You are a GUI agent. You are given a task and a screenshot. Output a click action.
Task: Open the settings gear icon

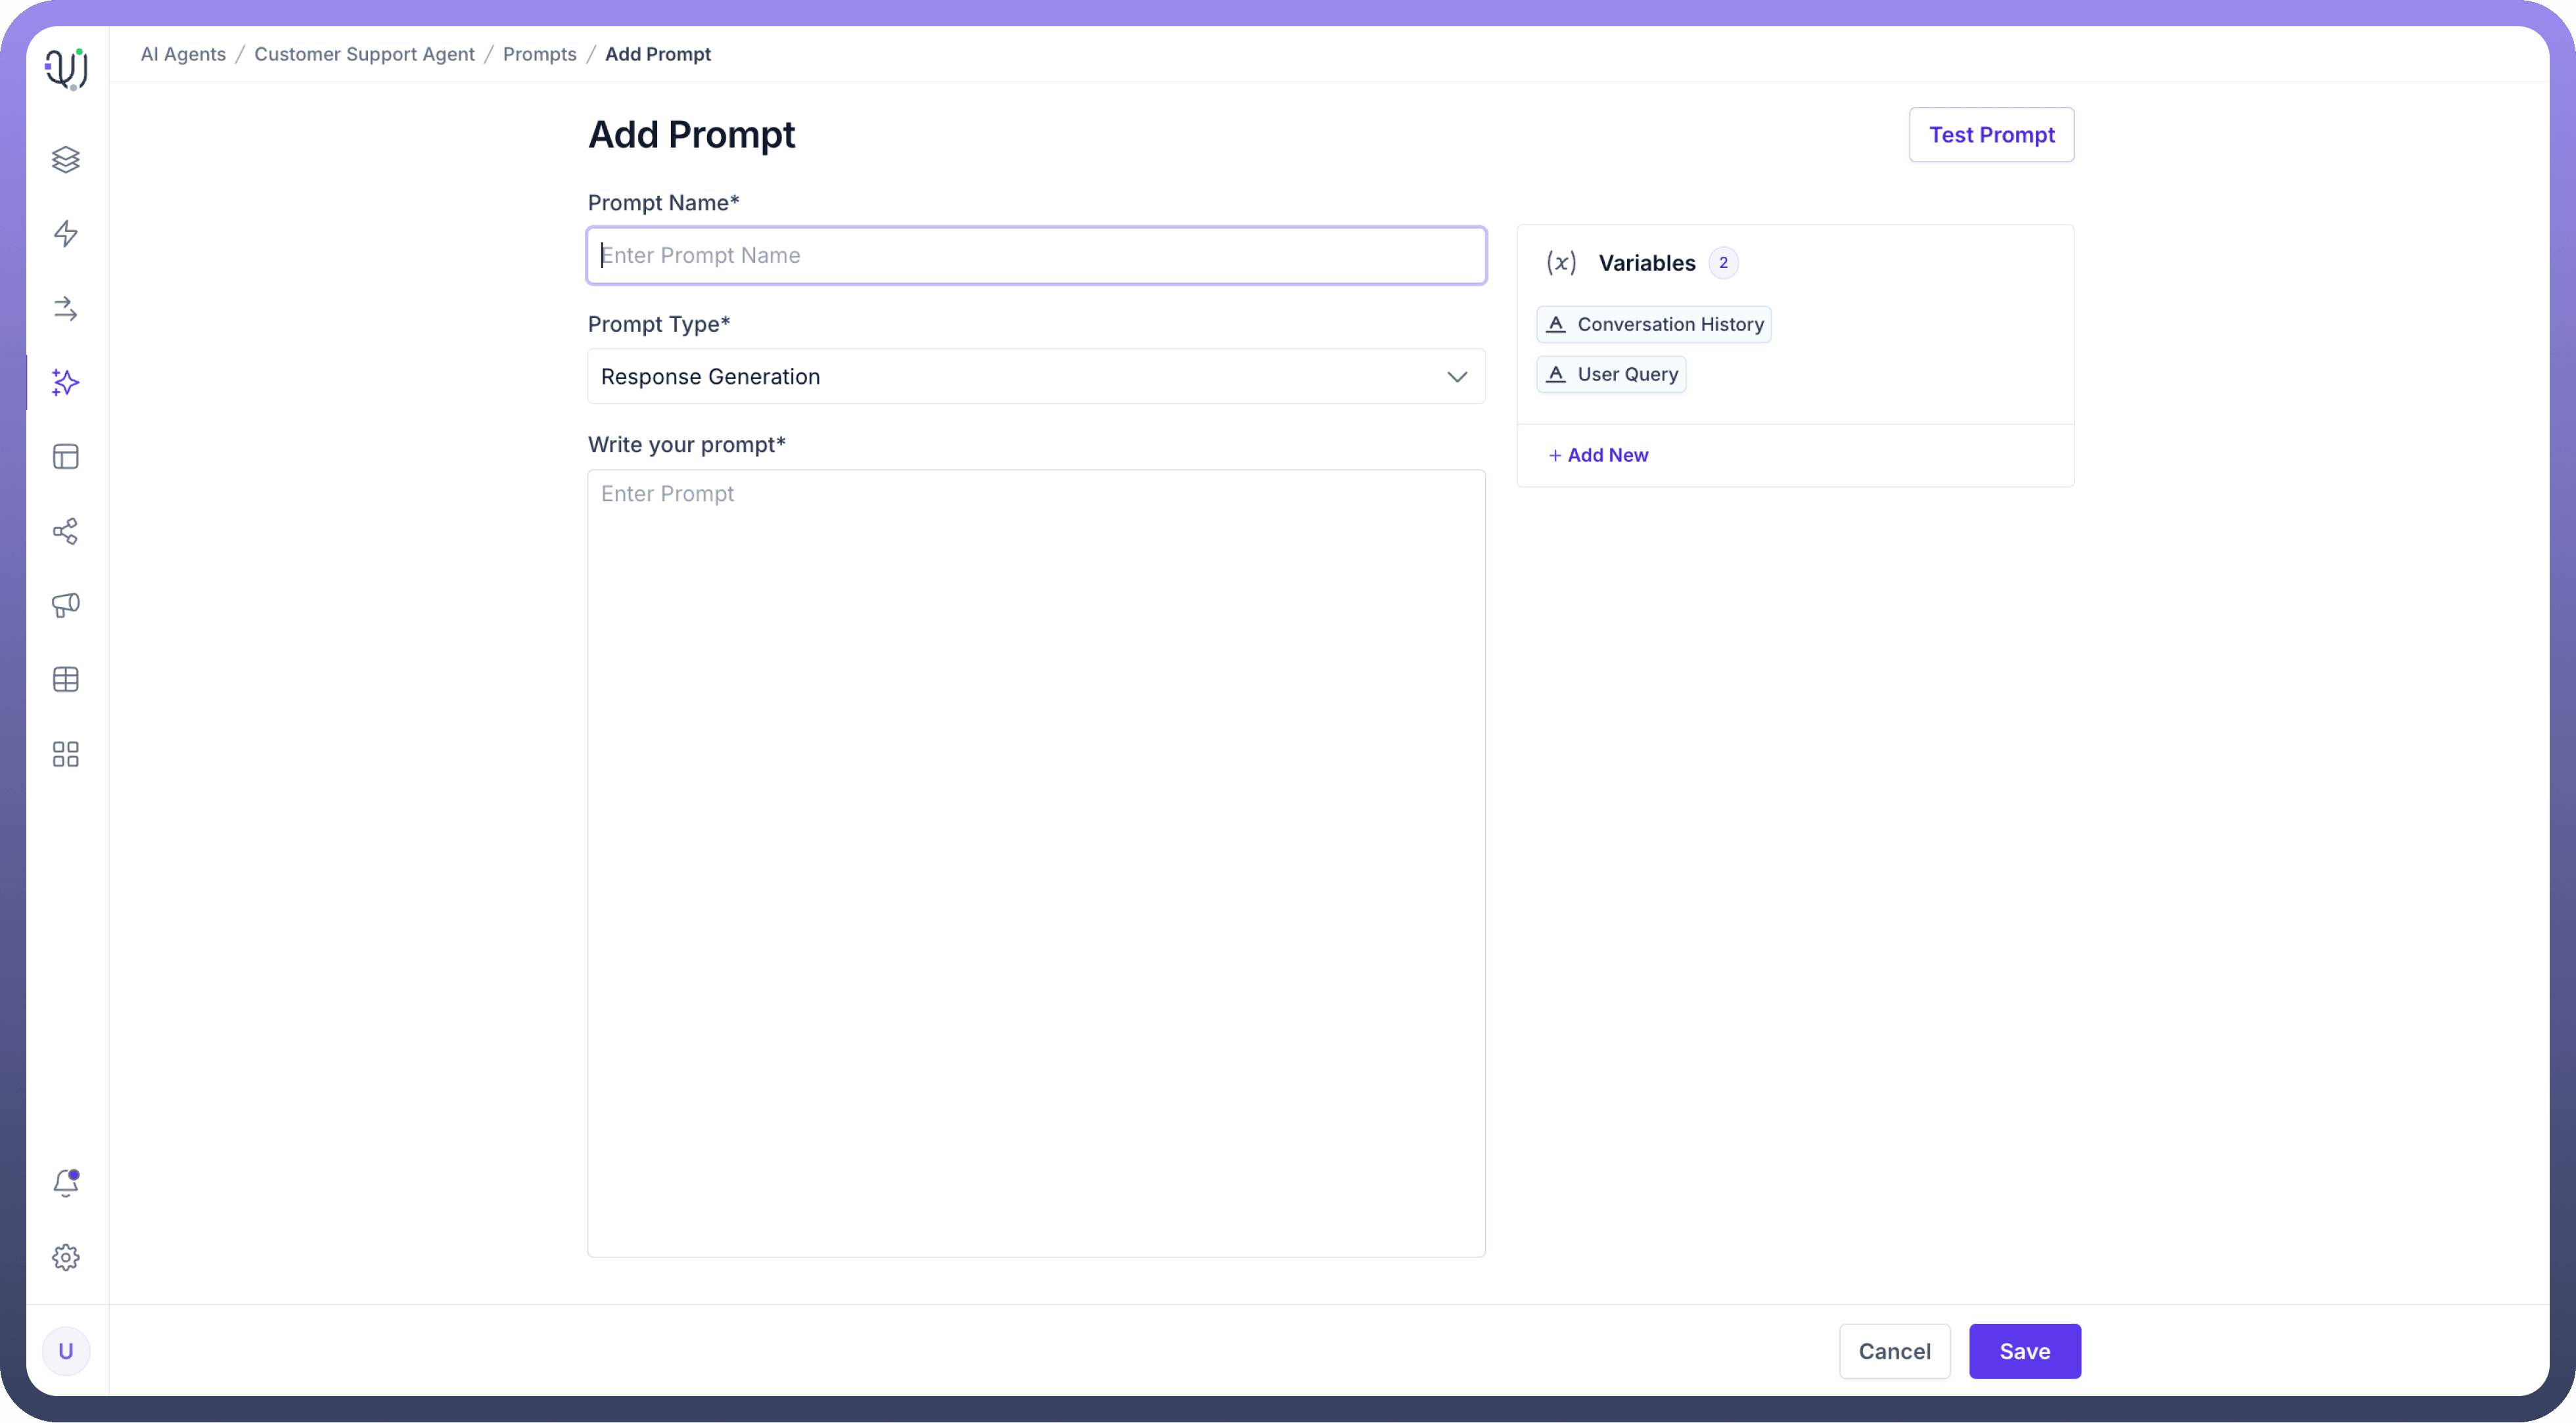pyautogui.click(x=66, y=1257)
